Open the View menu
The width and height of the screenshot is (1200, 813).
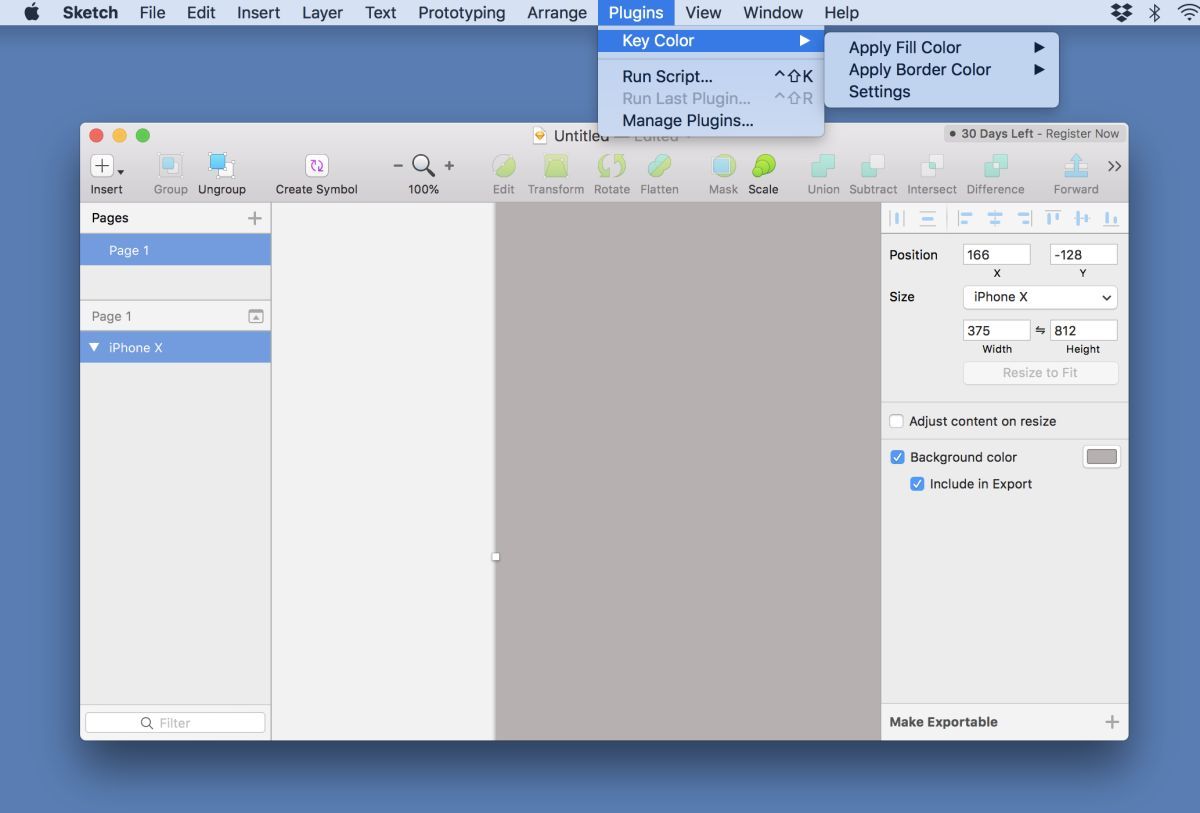(x=704, y=13)
